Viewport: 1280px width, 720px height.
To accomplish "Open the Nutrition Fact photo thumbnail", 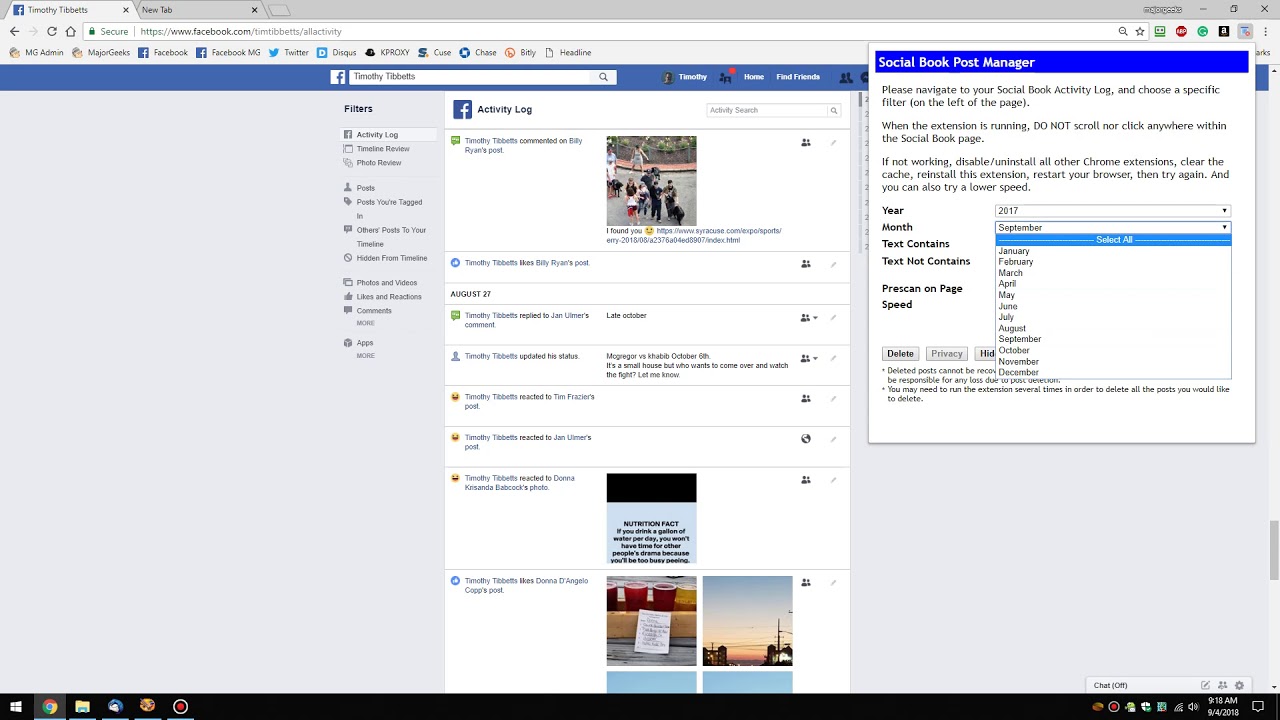I will click(651, 519).
